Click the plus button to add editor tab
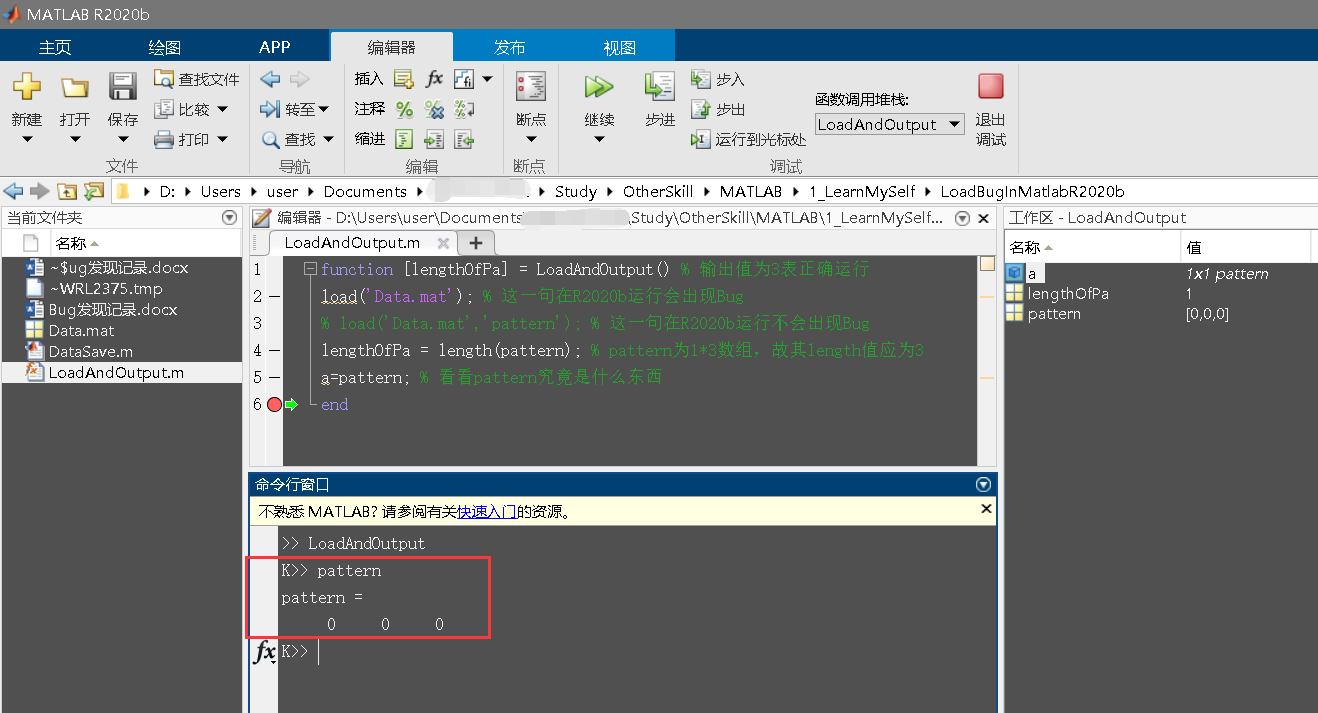1318x713 pixels. pos(476,242)
